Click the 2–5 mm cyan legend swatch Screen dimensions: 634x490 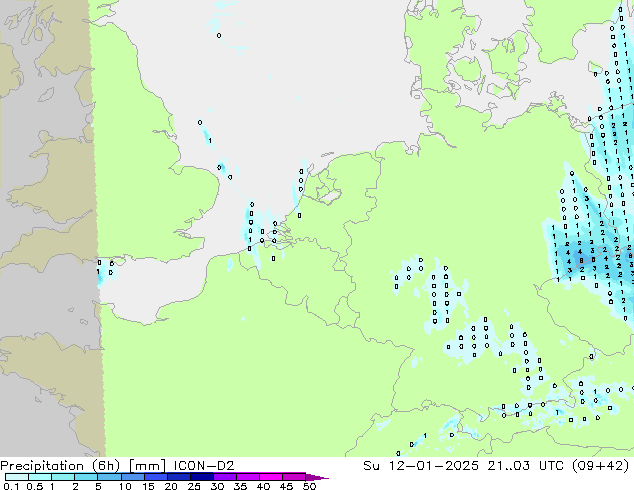tap(87, 477)
